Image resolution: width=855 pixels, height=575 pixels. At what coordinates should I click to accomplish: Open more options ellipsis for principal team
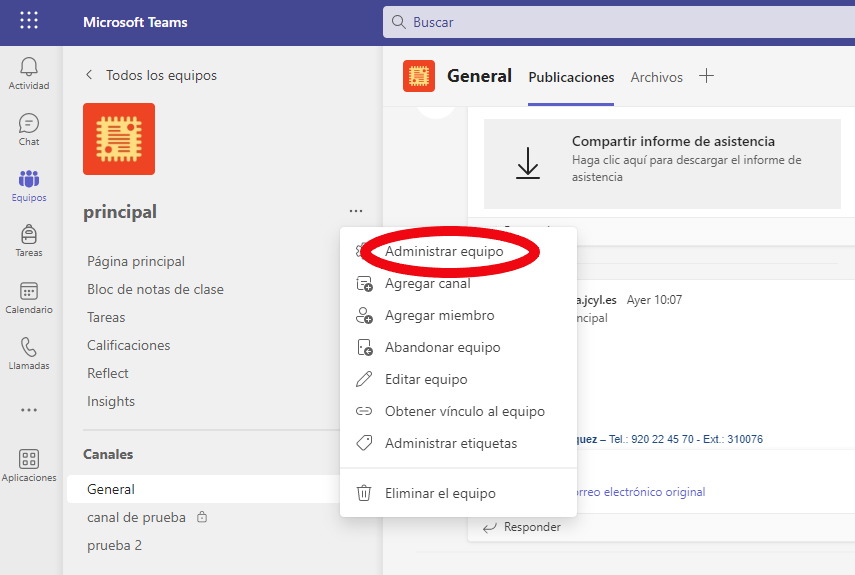(356, 211)
